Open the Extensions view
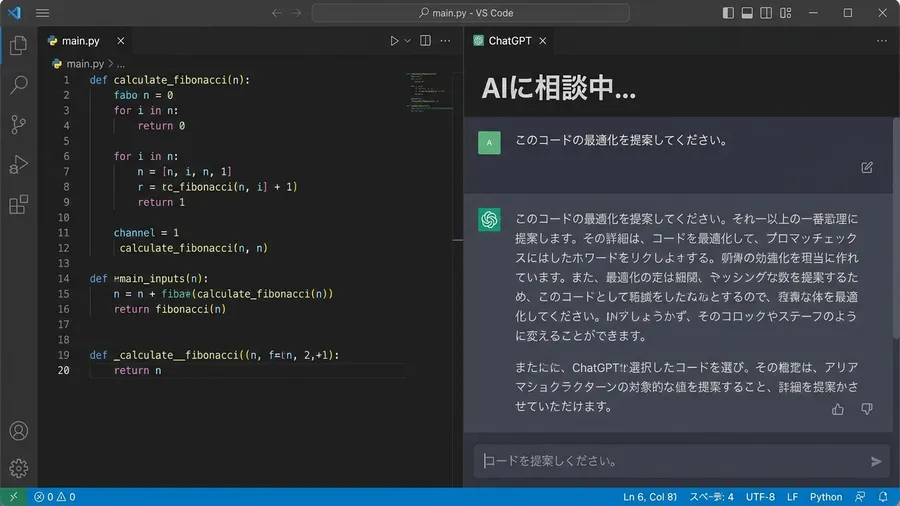The height and width of the screenshot is (506, 900). 18,204
